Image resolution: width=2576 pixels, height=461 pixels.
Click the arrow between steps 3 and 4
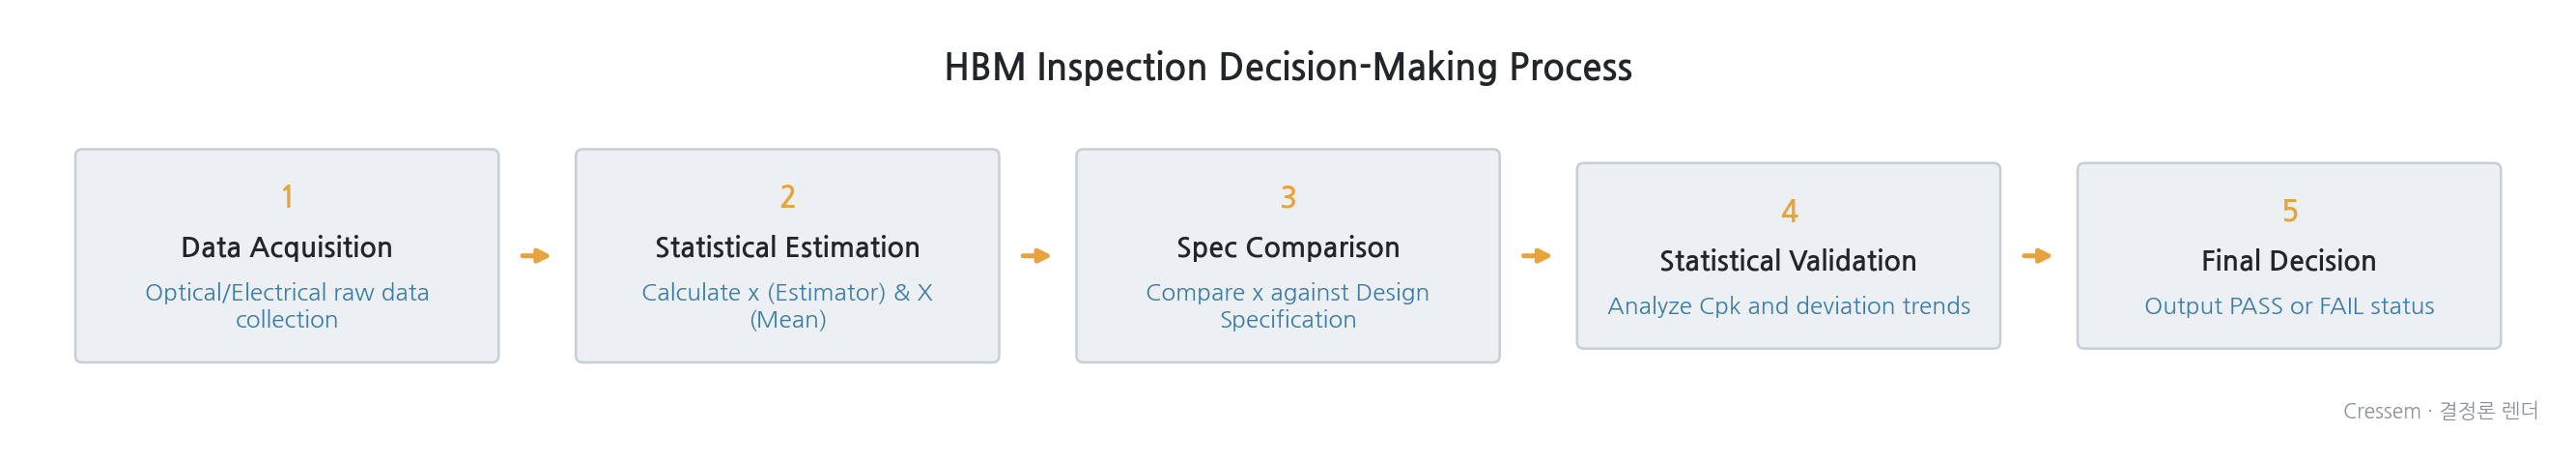tap(1536, 256)
